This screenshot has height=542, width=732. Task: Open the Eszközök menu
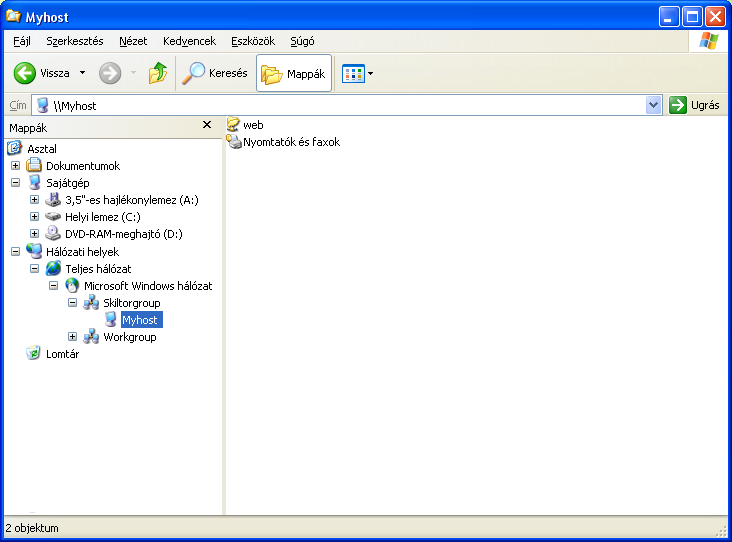pyautogui.click(x=253, y=41)
